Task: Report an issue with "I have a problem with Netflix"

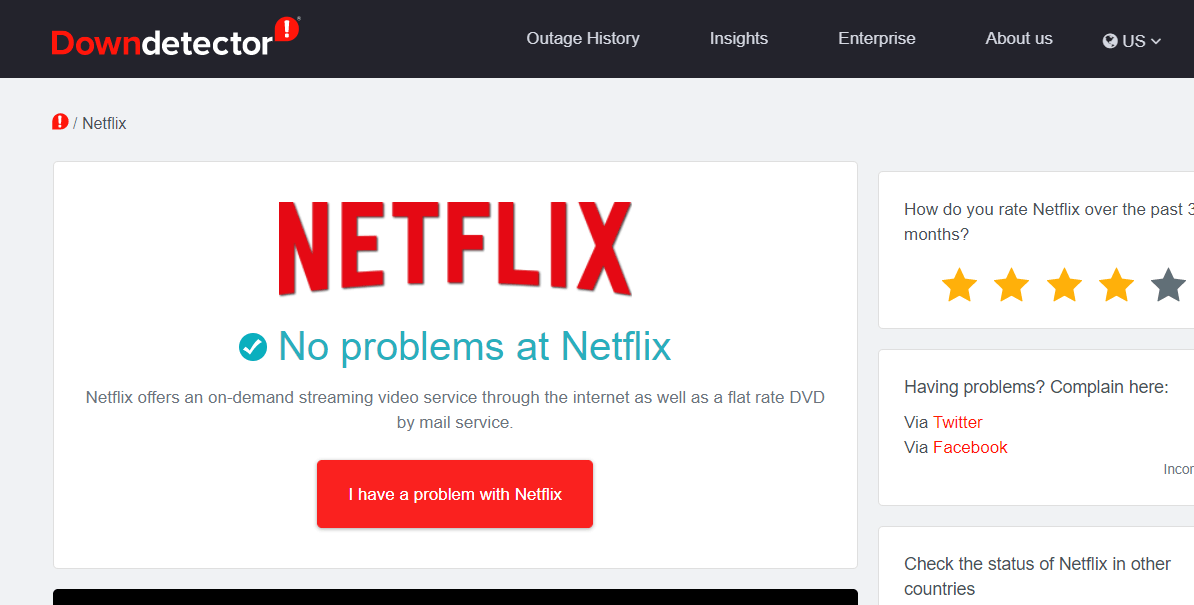Action: [455, 494]
